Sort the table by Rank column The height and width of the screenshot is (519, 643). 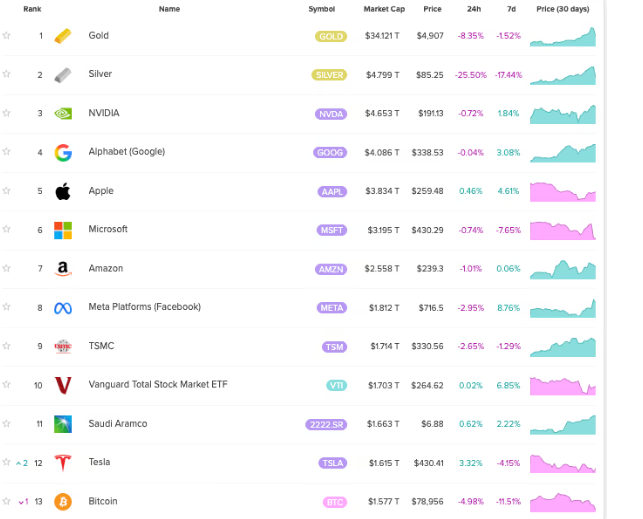(32, 9)
